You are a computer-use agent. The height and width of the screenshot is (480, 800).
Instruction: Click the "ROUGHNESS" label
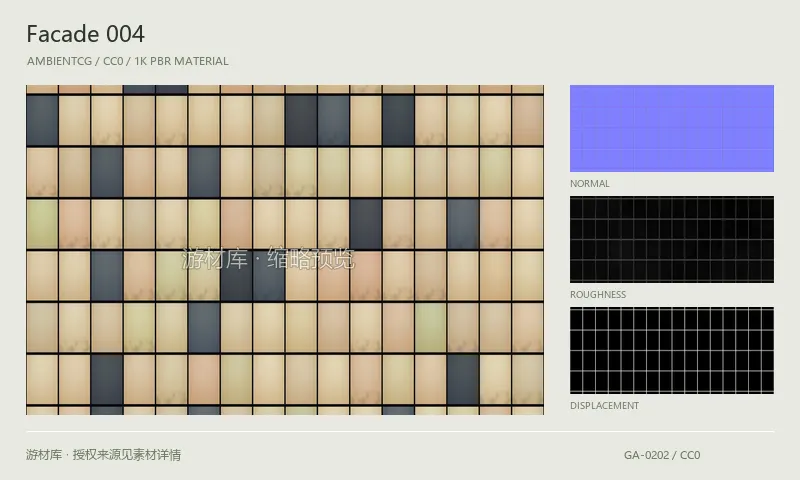point(598,294)
